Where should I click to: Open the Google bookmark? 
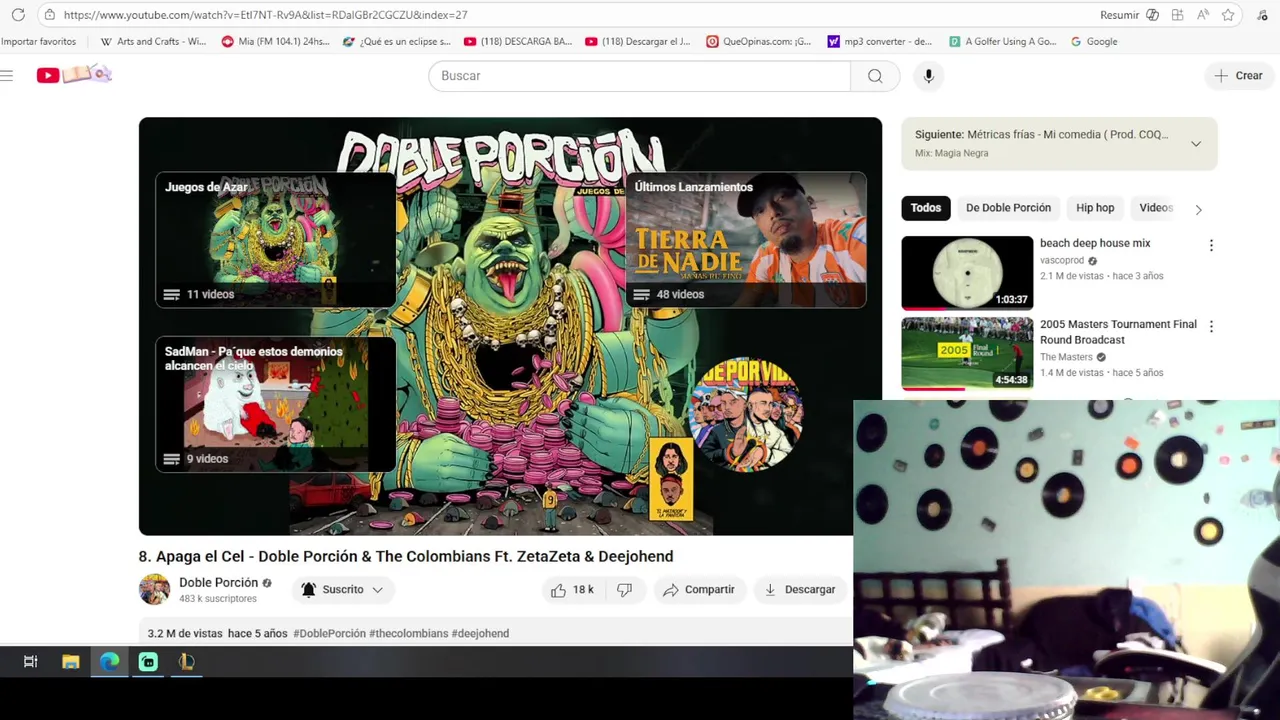[1093, 42]
